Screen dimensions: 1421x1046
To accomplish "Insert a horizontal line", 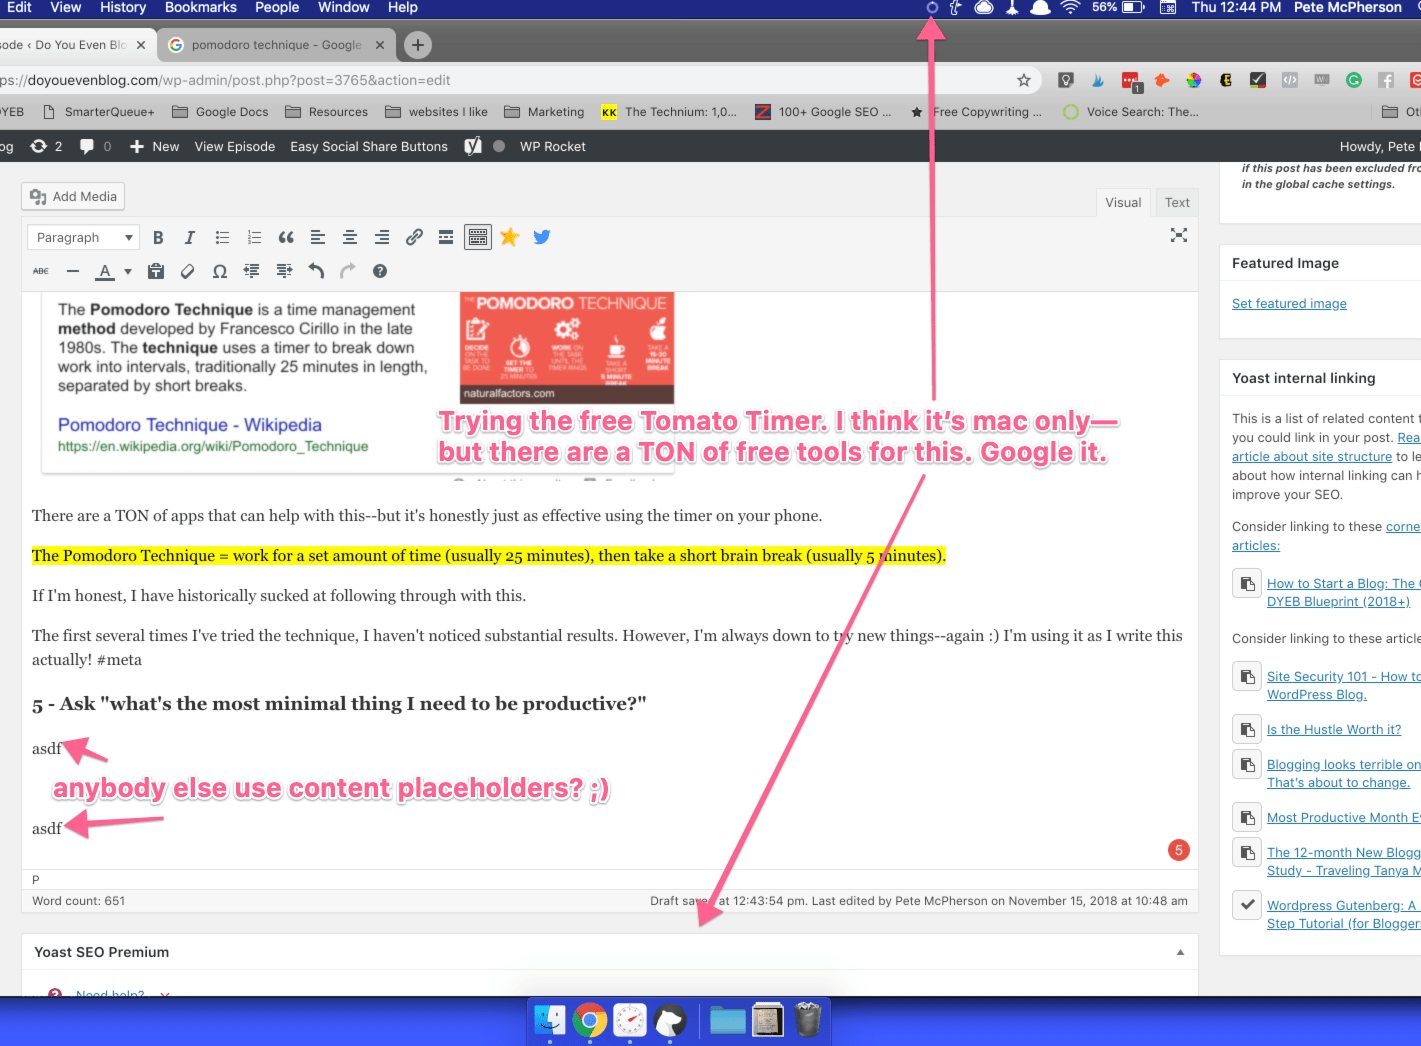I will [73, 271].
